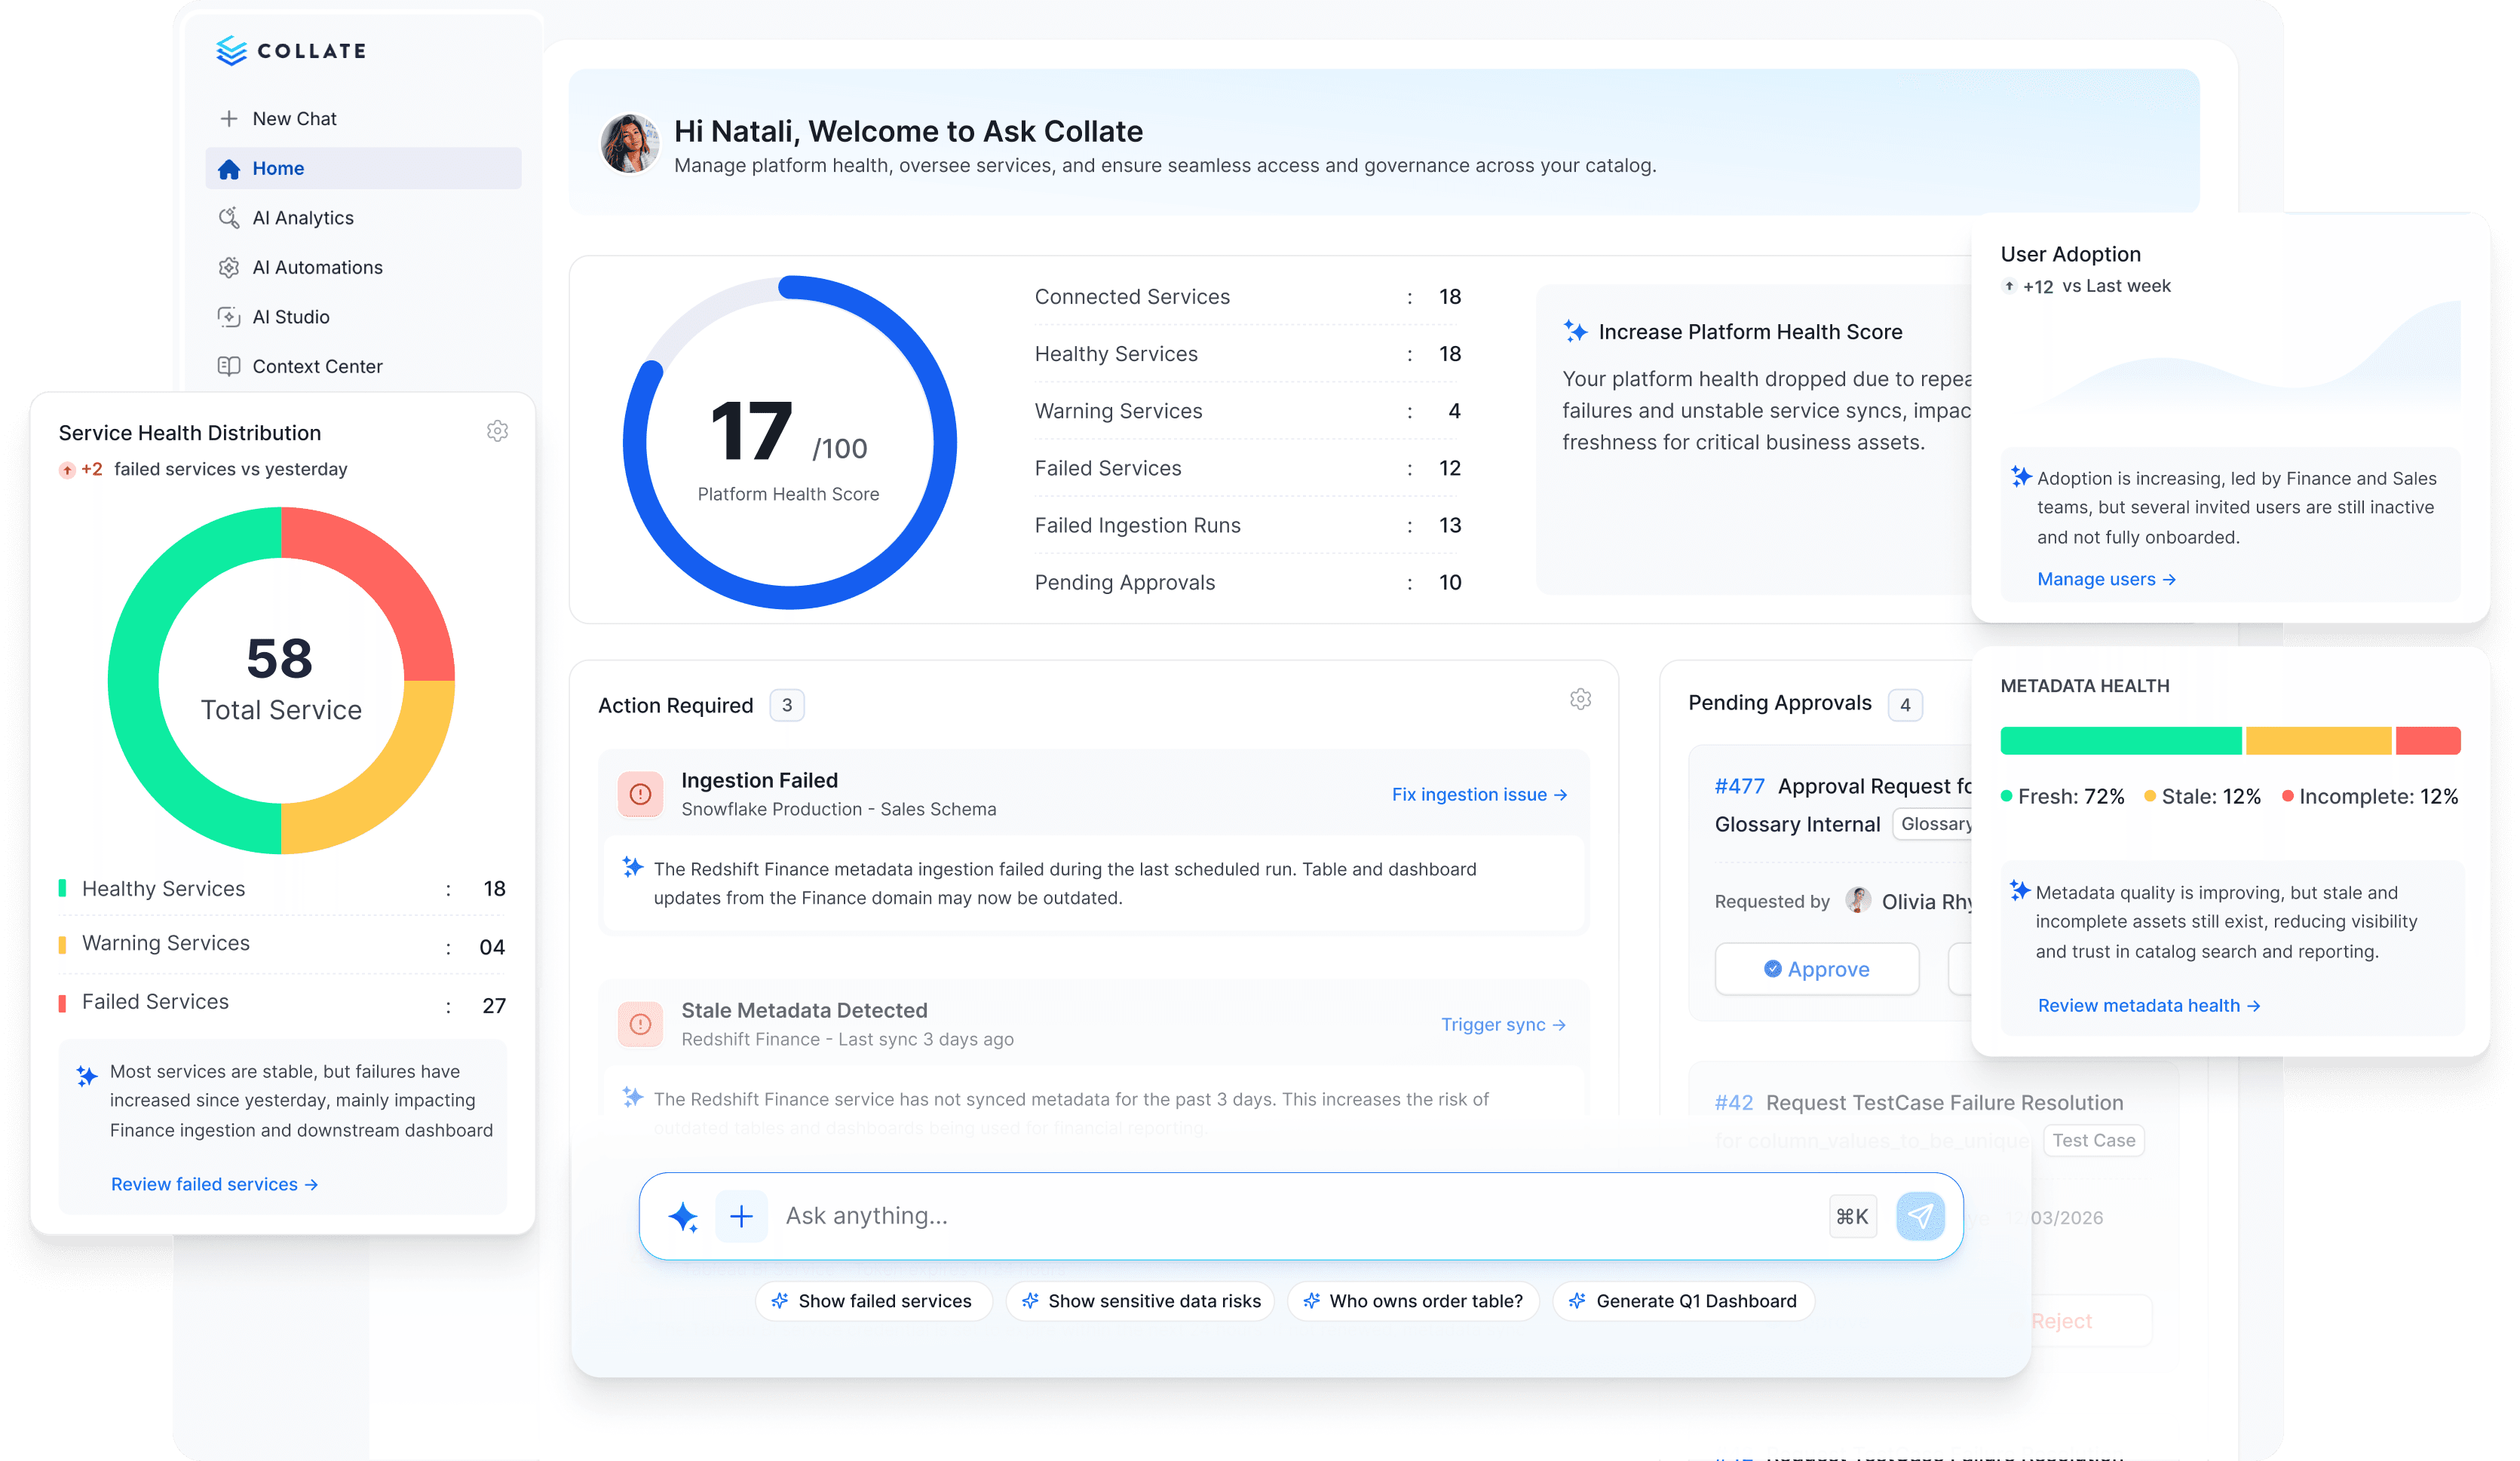Screen dimensions: 2520x1461
Task: Click Review metadata health link
Action: click(2149, 1005)
